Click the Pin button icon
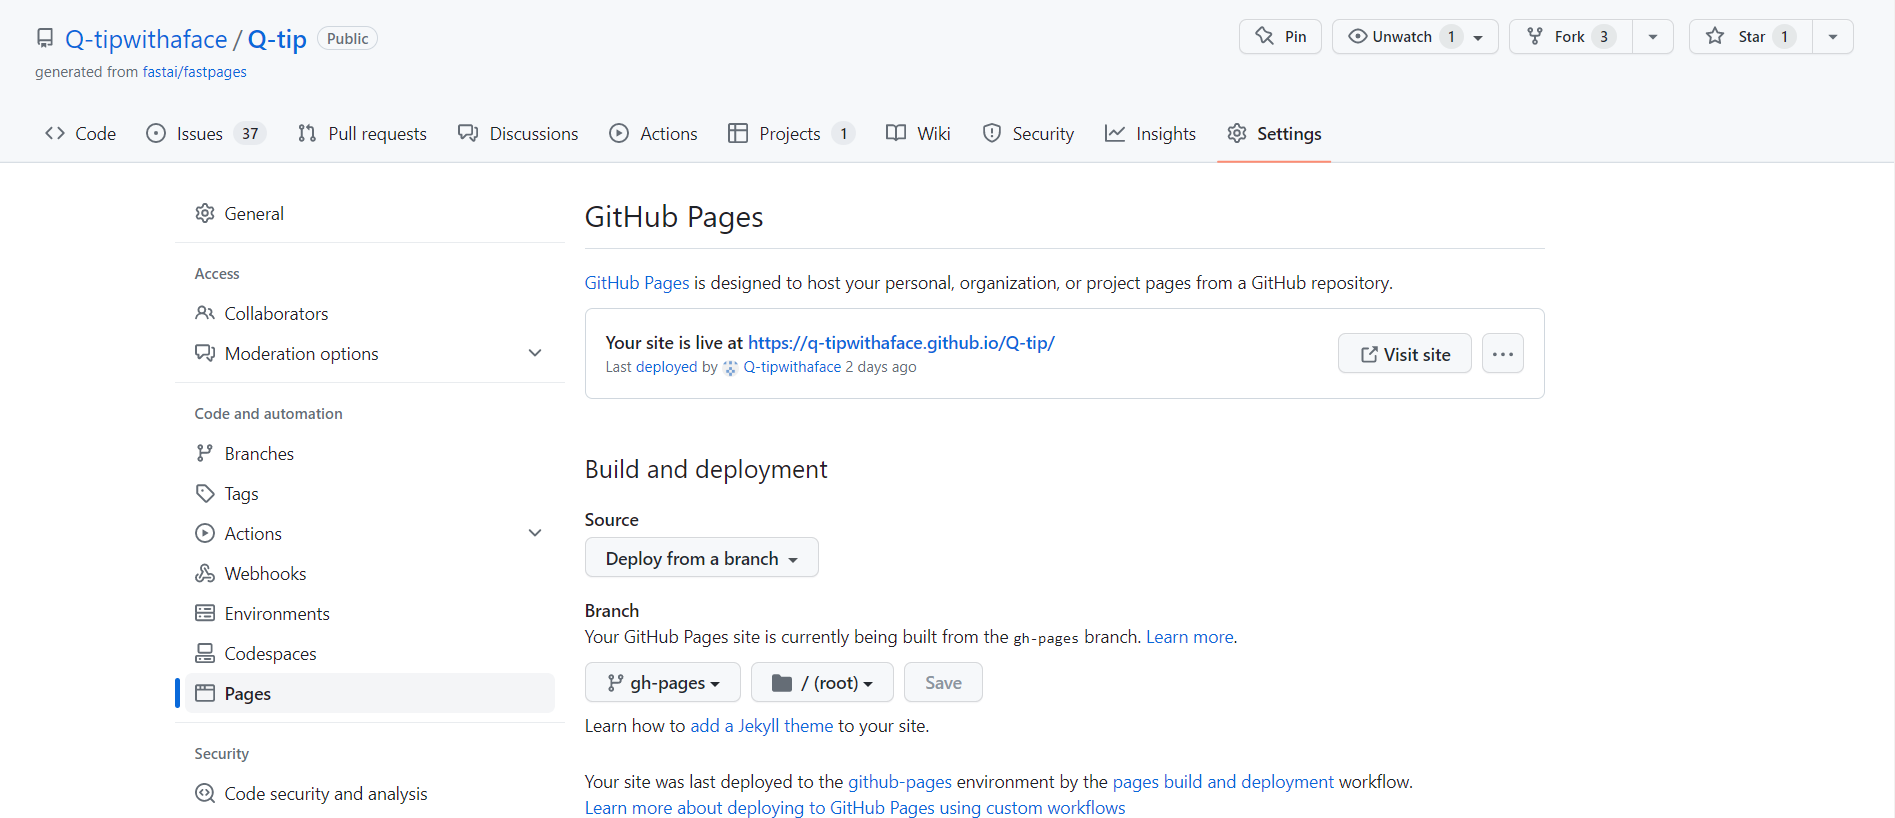This screenshot has height=818, width=1895. tap(1265, 36)
